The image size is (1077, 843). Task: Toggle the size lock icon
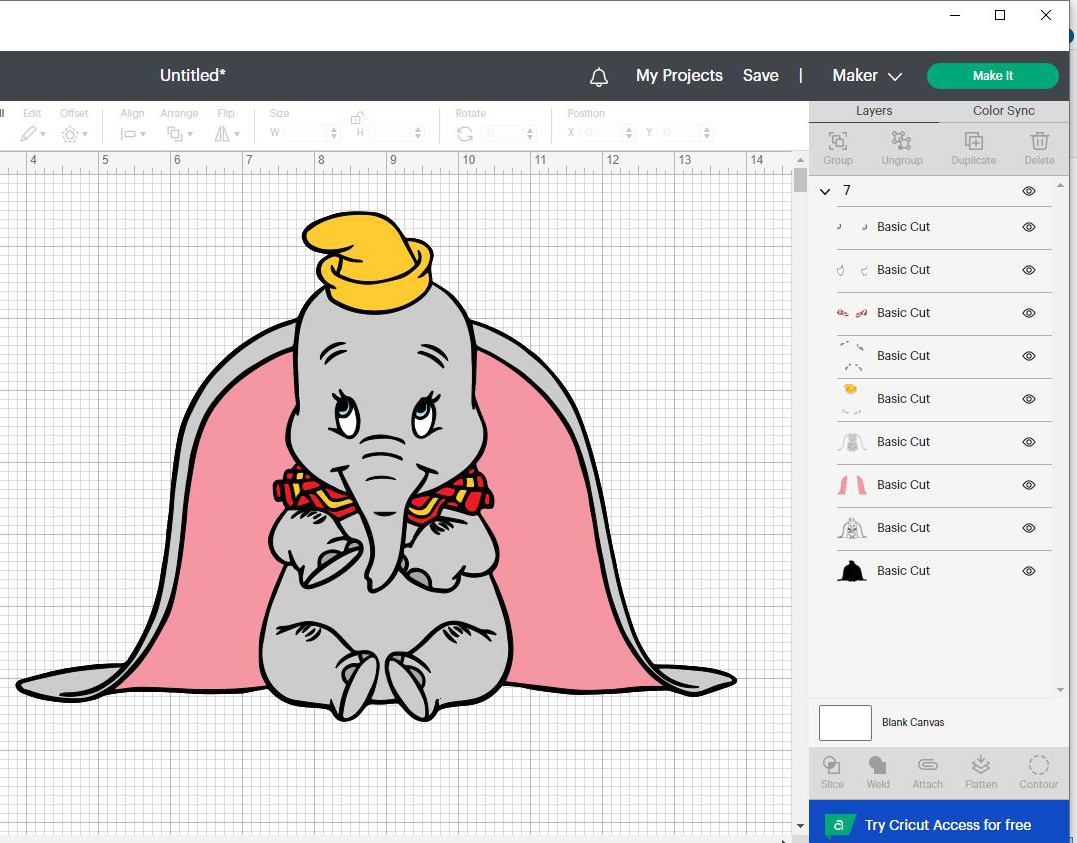356,118
